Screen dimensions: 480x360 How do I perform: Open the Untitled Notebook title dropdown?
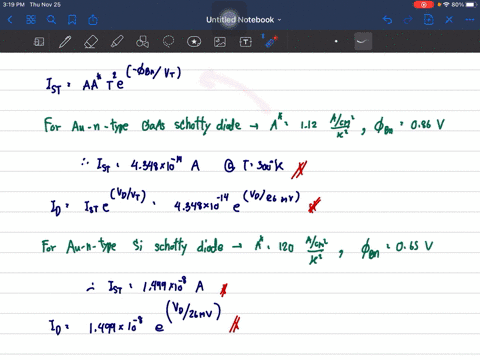244,20
